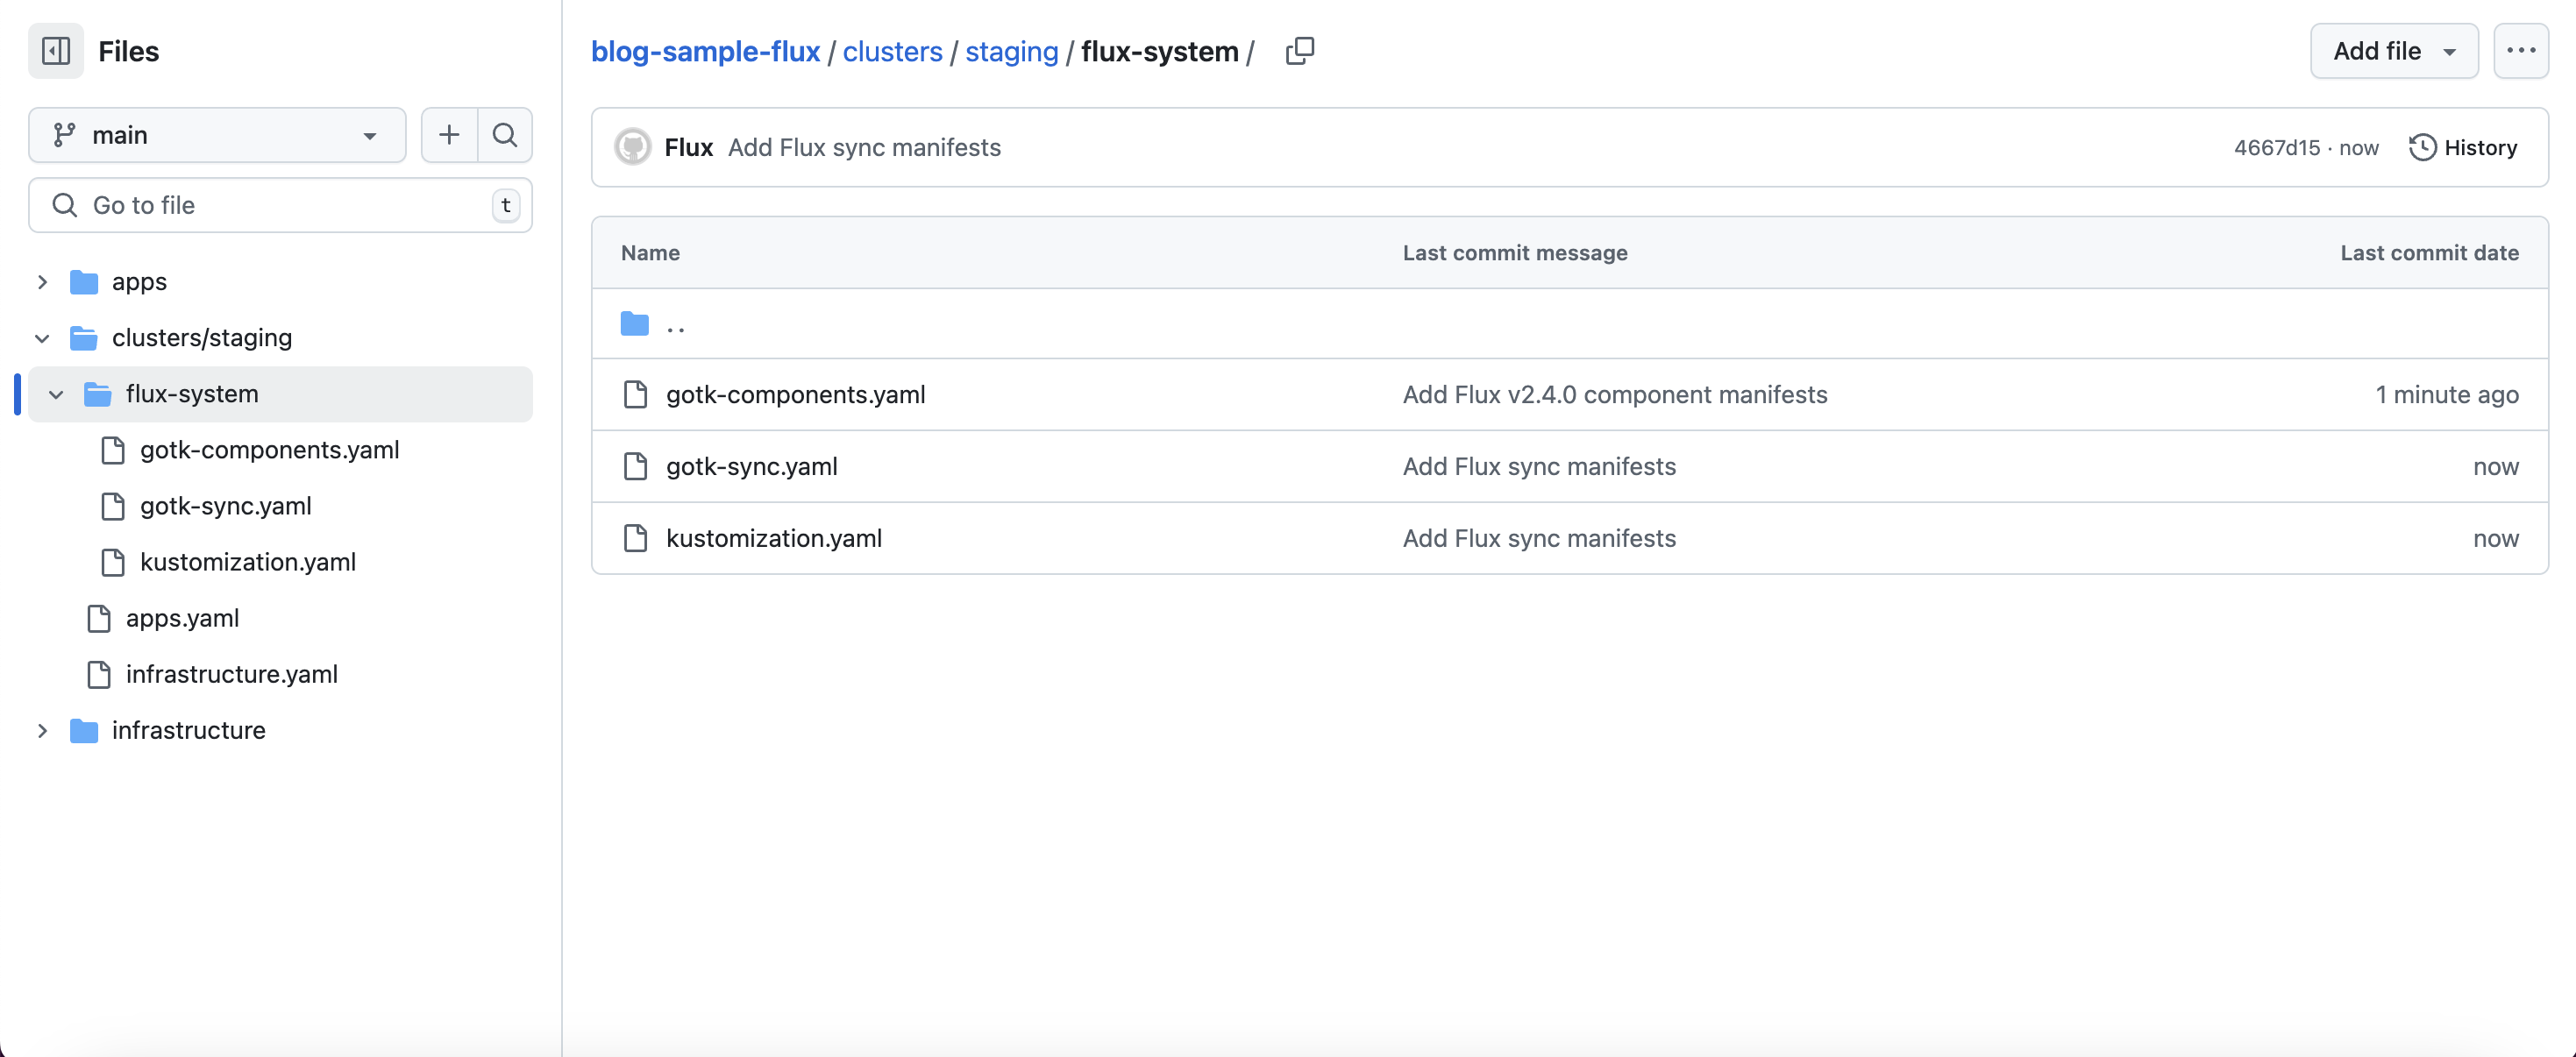Open the main branch dropdown

217,135
